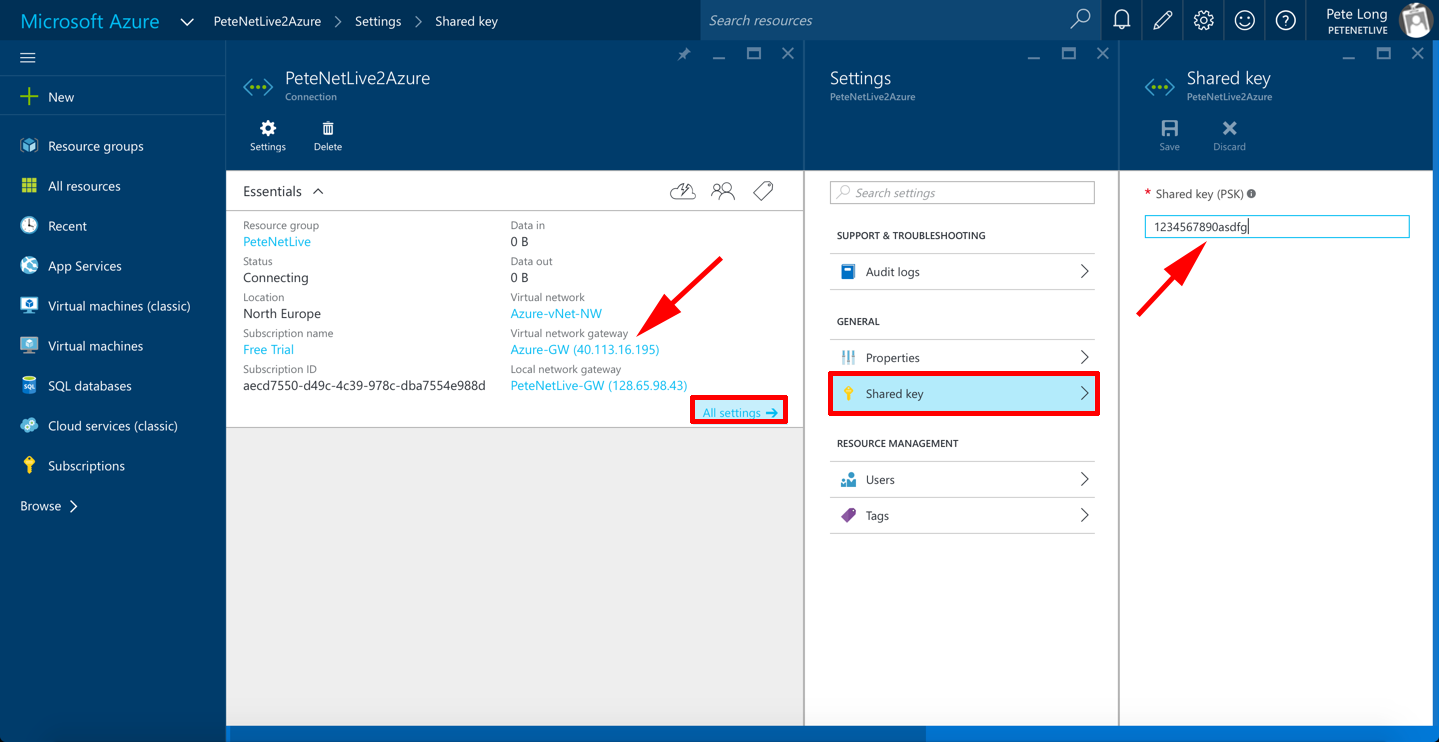Click the Delete trash icon
The height and width of the screenshot is (742, 1439).
(328, 136)
